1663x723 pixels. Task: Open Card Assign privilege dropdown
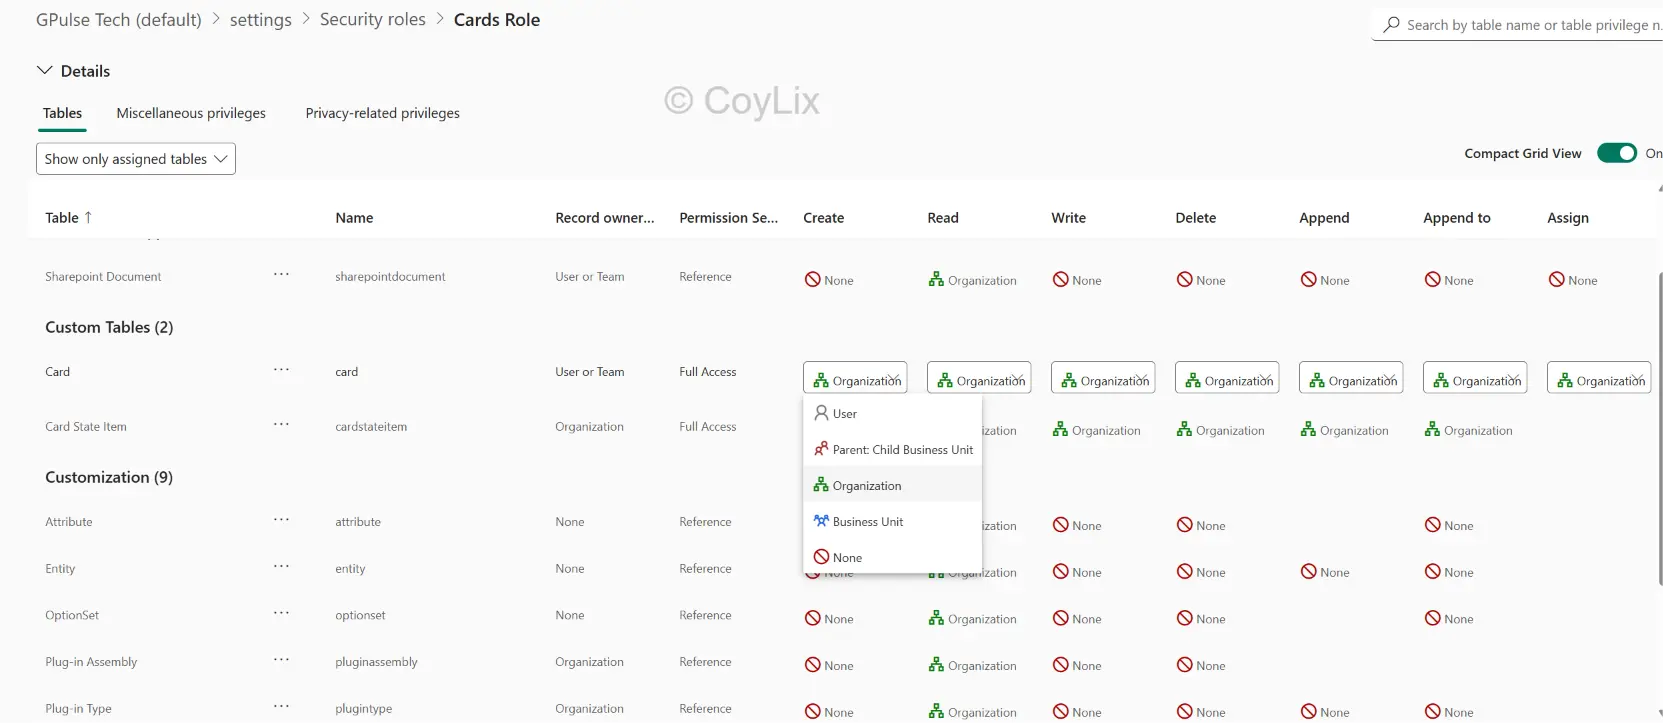click(x=1599, y=377)
